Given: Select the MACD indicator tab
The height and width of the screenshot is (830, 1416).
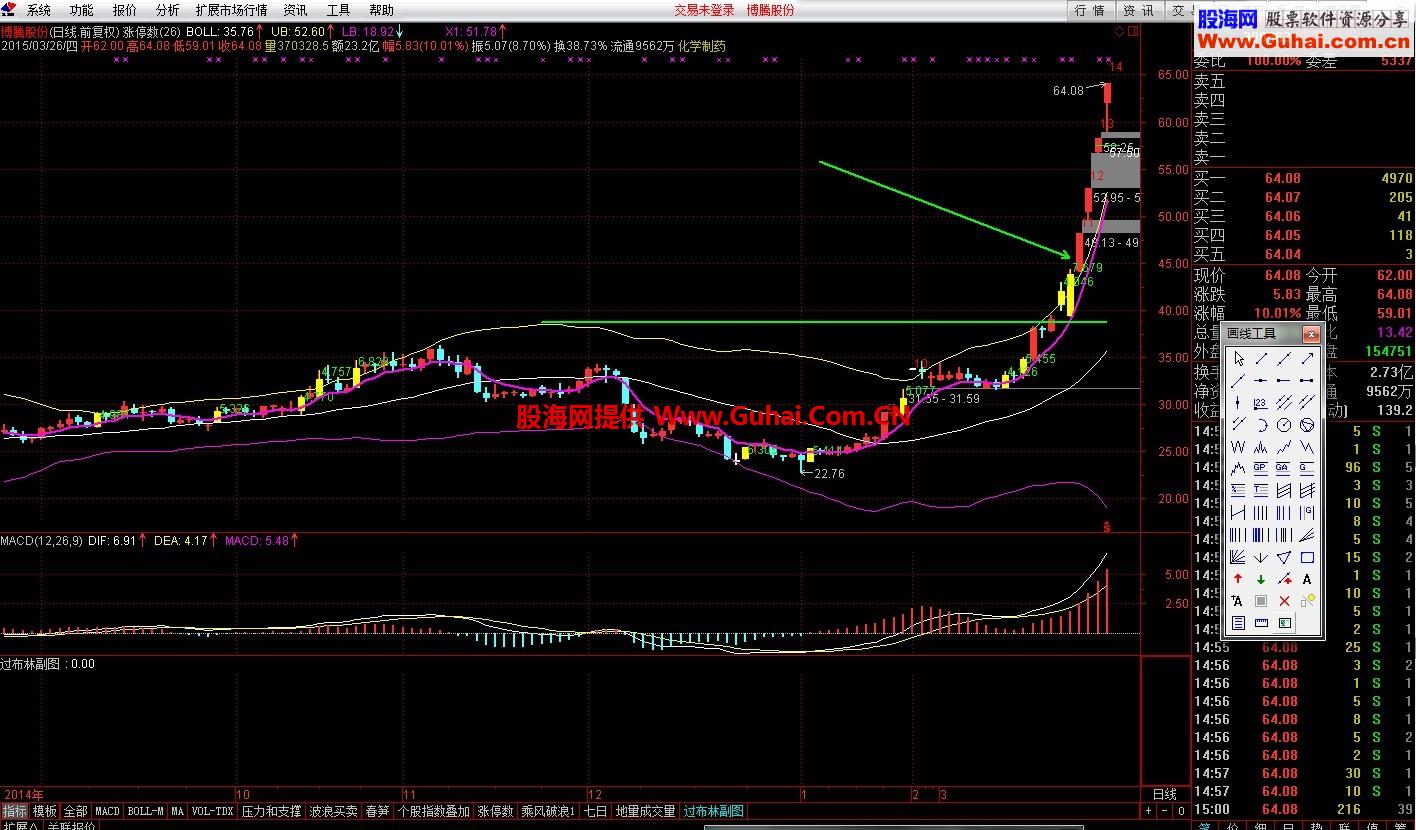Looking at the screenshot, I should click(x=107, y=811).
